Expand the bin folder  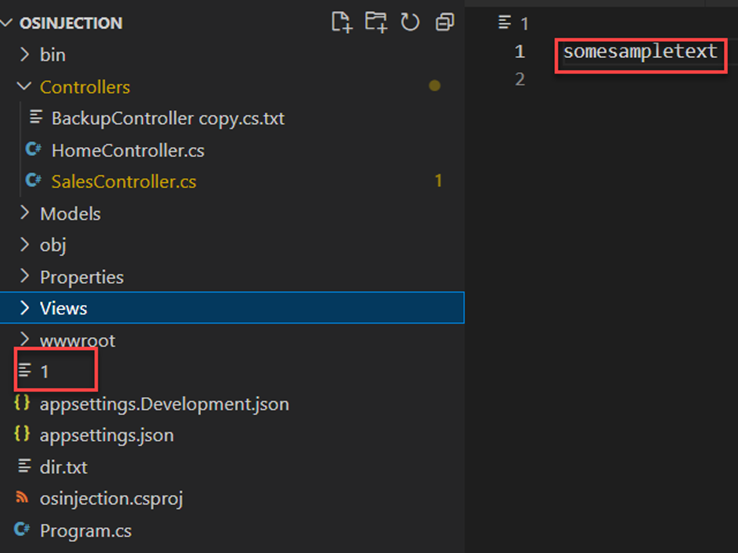coord(25,55)
